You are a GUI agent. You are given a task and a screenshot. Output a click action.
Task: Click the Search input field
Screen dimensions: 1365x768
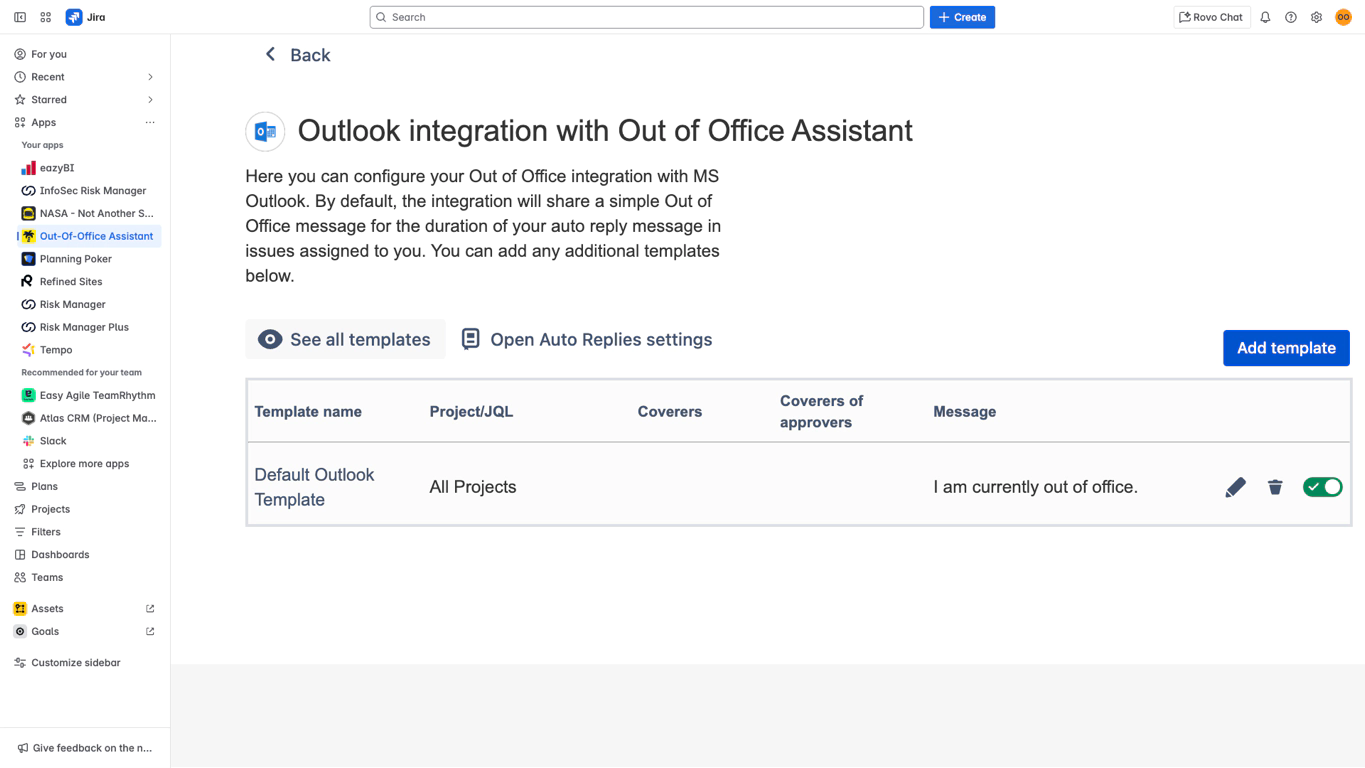click(646, 17)
